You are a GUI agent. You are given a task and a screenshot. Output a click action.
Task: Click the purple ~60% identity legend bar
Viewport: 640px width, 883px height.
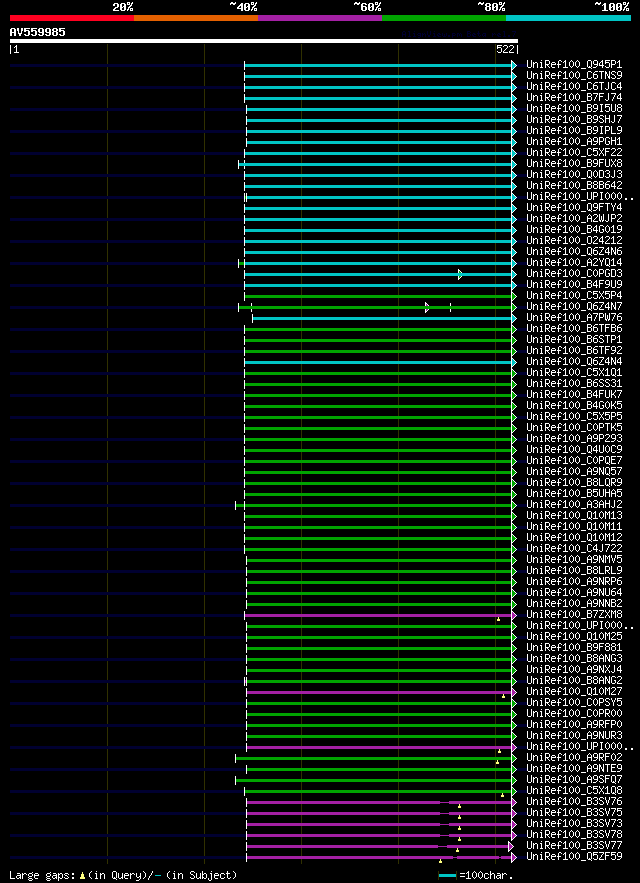(x=320, y=18)
